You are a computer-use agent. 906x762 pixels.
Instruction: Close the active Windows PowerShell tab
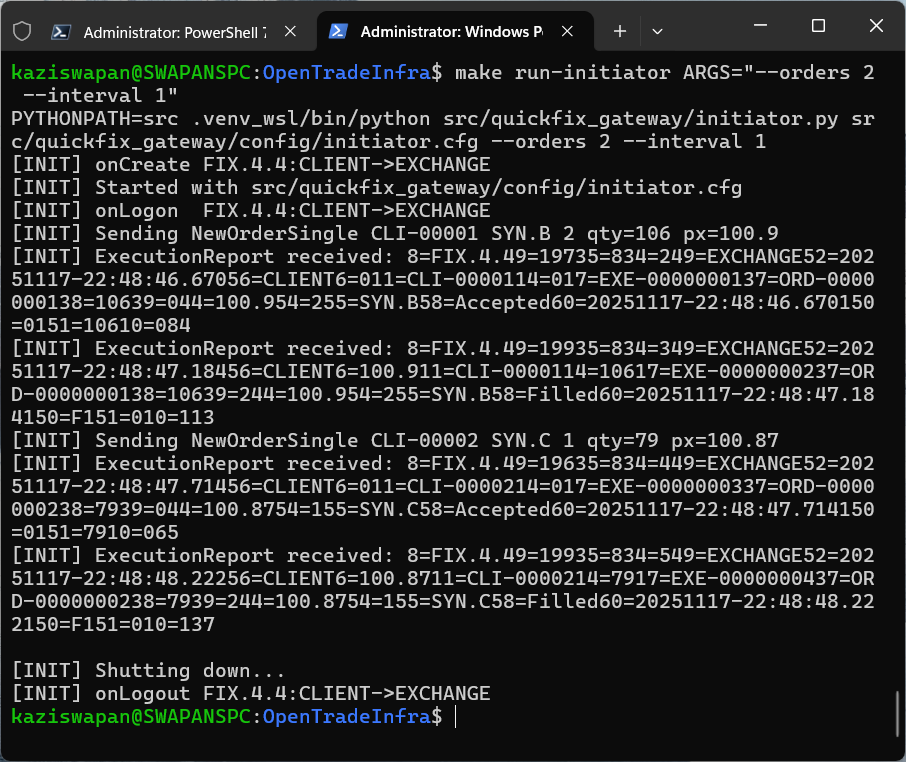click(x=567, y=30)
